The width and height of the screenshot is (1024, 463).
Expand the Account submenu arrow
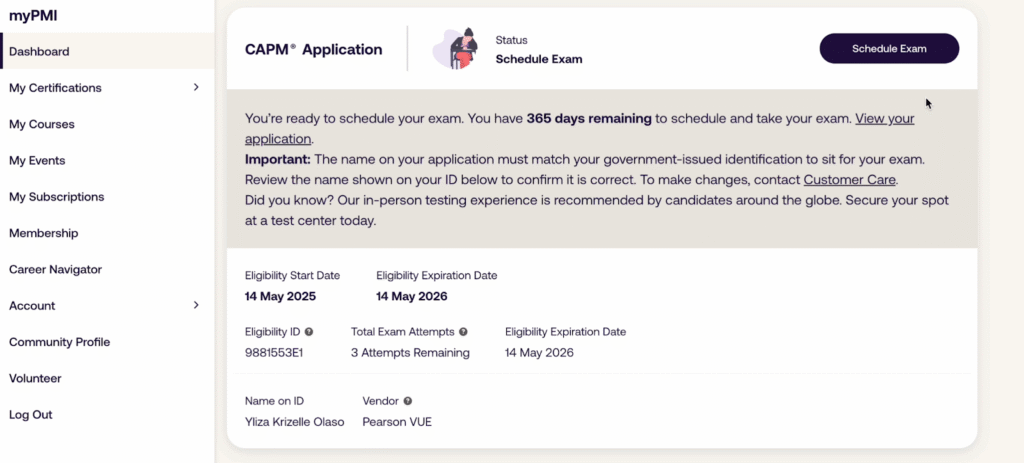point(196,306)
